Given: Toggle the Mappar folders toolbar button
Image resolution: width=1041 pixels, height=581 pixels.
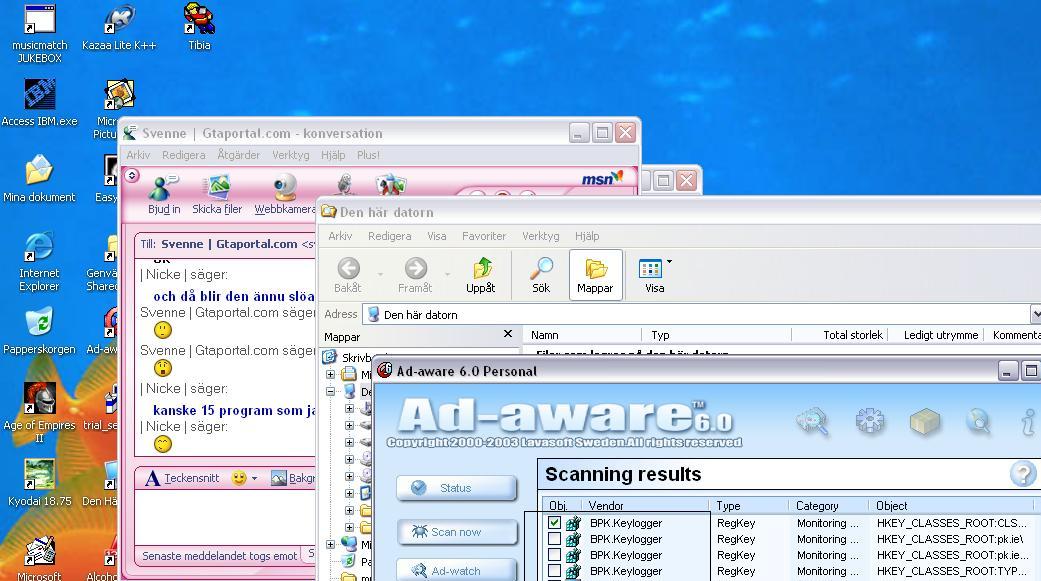Looking at the screenshot, I should coord(596,275).
